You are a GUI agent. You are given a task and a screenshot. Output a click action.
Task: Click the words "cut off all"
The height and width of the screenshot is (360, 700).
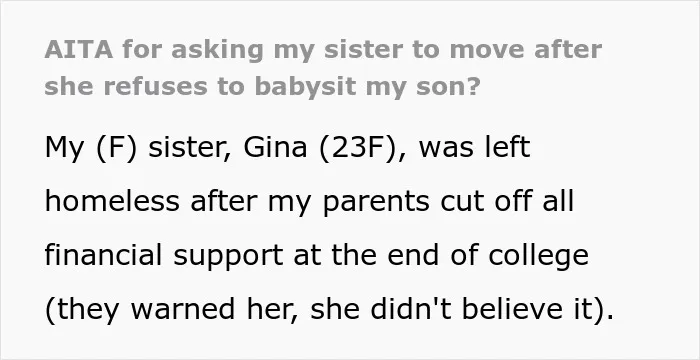click(507, 201)
